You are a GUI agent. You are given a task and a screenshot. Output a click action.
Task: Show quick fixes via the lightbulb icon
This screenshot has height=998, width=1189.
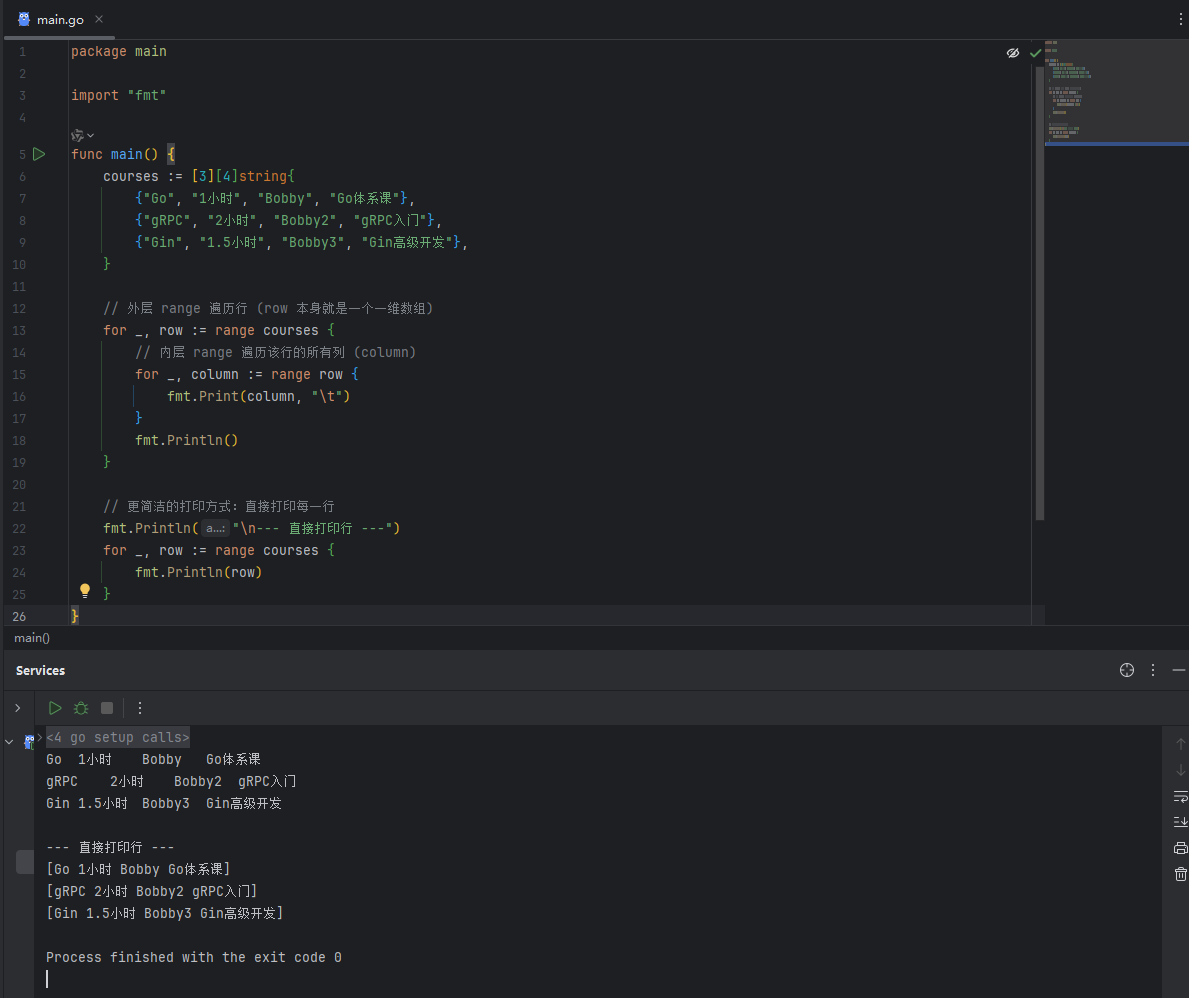click(85, 591)
